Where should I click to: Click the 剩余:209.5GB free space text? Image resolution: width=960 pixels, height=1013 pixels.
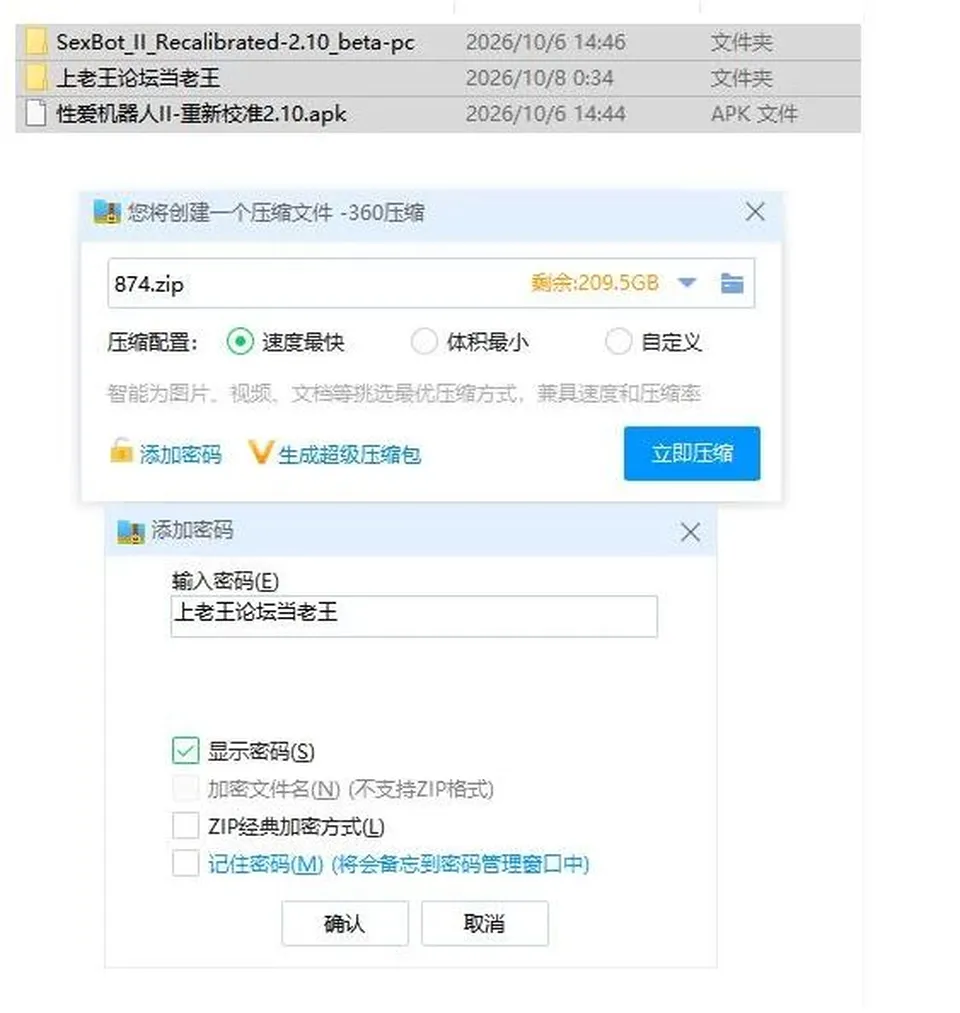pyautogui.click(x=595, y=282)
